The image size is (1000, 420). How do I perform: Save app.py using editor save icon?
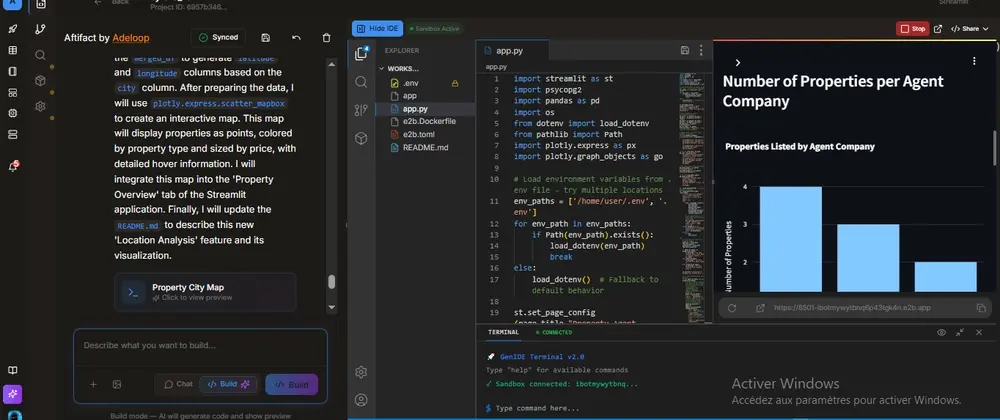pos(685,50)
